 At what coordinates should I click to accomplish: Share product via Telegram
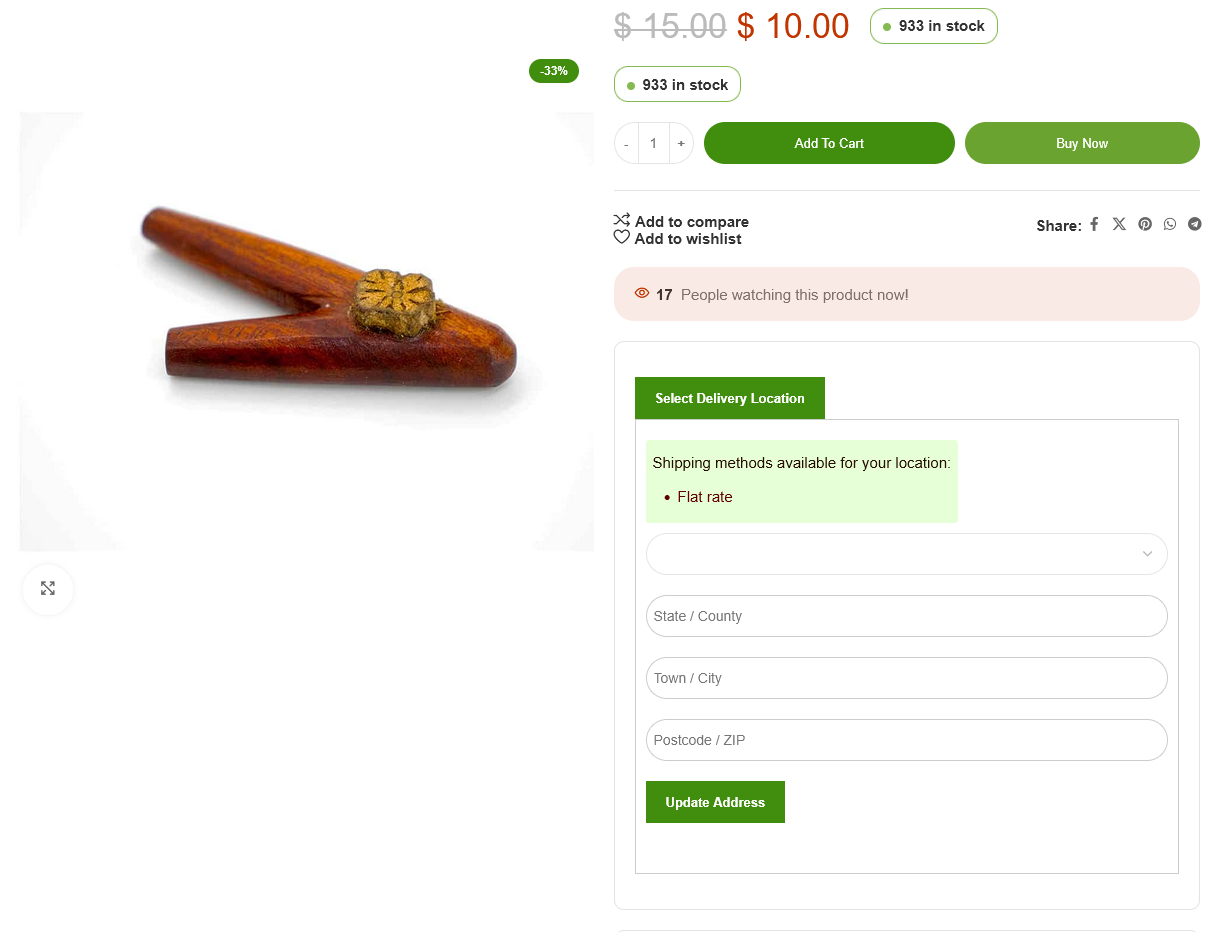pos(1195,224)
